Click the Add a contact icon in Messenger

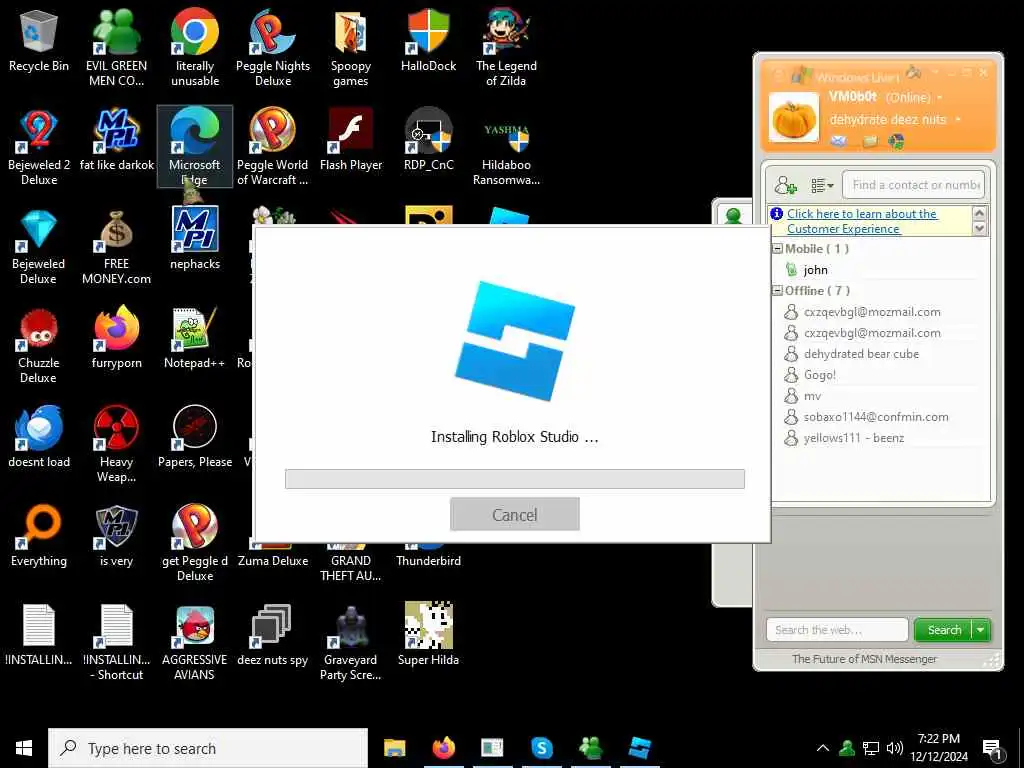(785, 185)
